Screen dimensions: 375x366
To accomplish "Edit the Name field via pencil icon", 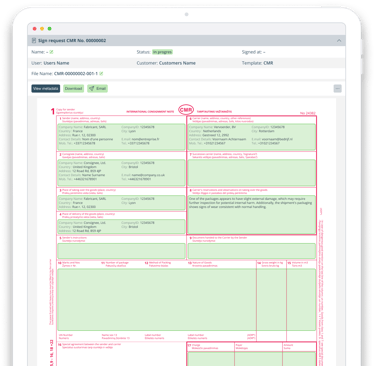I will [51, 52].
